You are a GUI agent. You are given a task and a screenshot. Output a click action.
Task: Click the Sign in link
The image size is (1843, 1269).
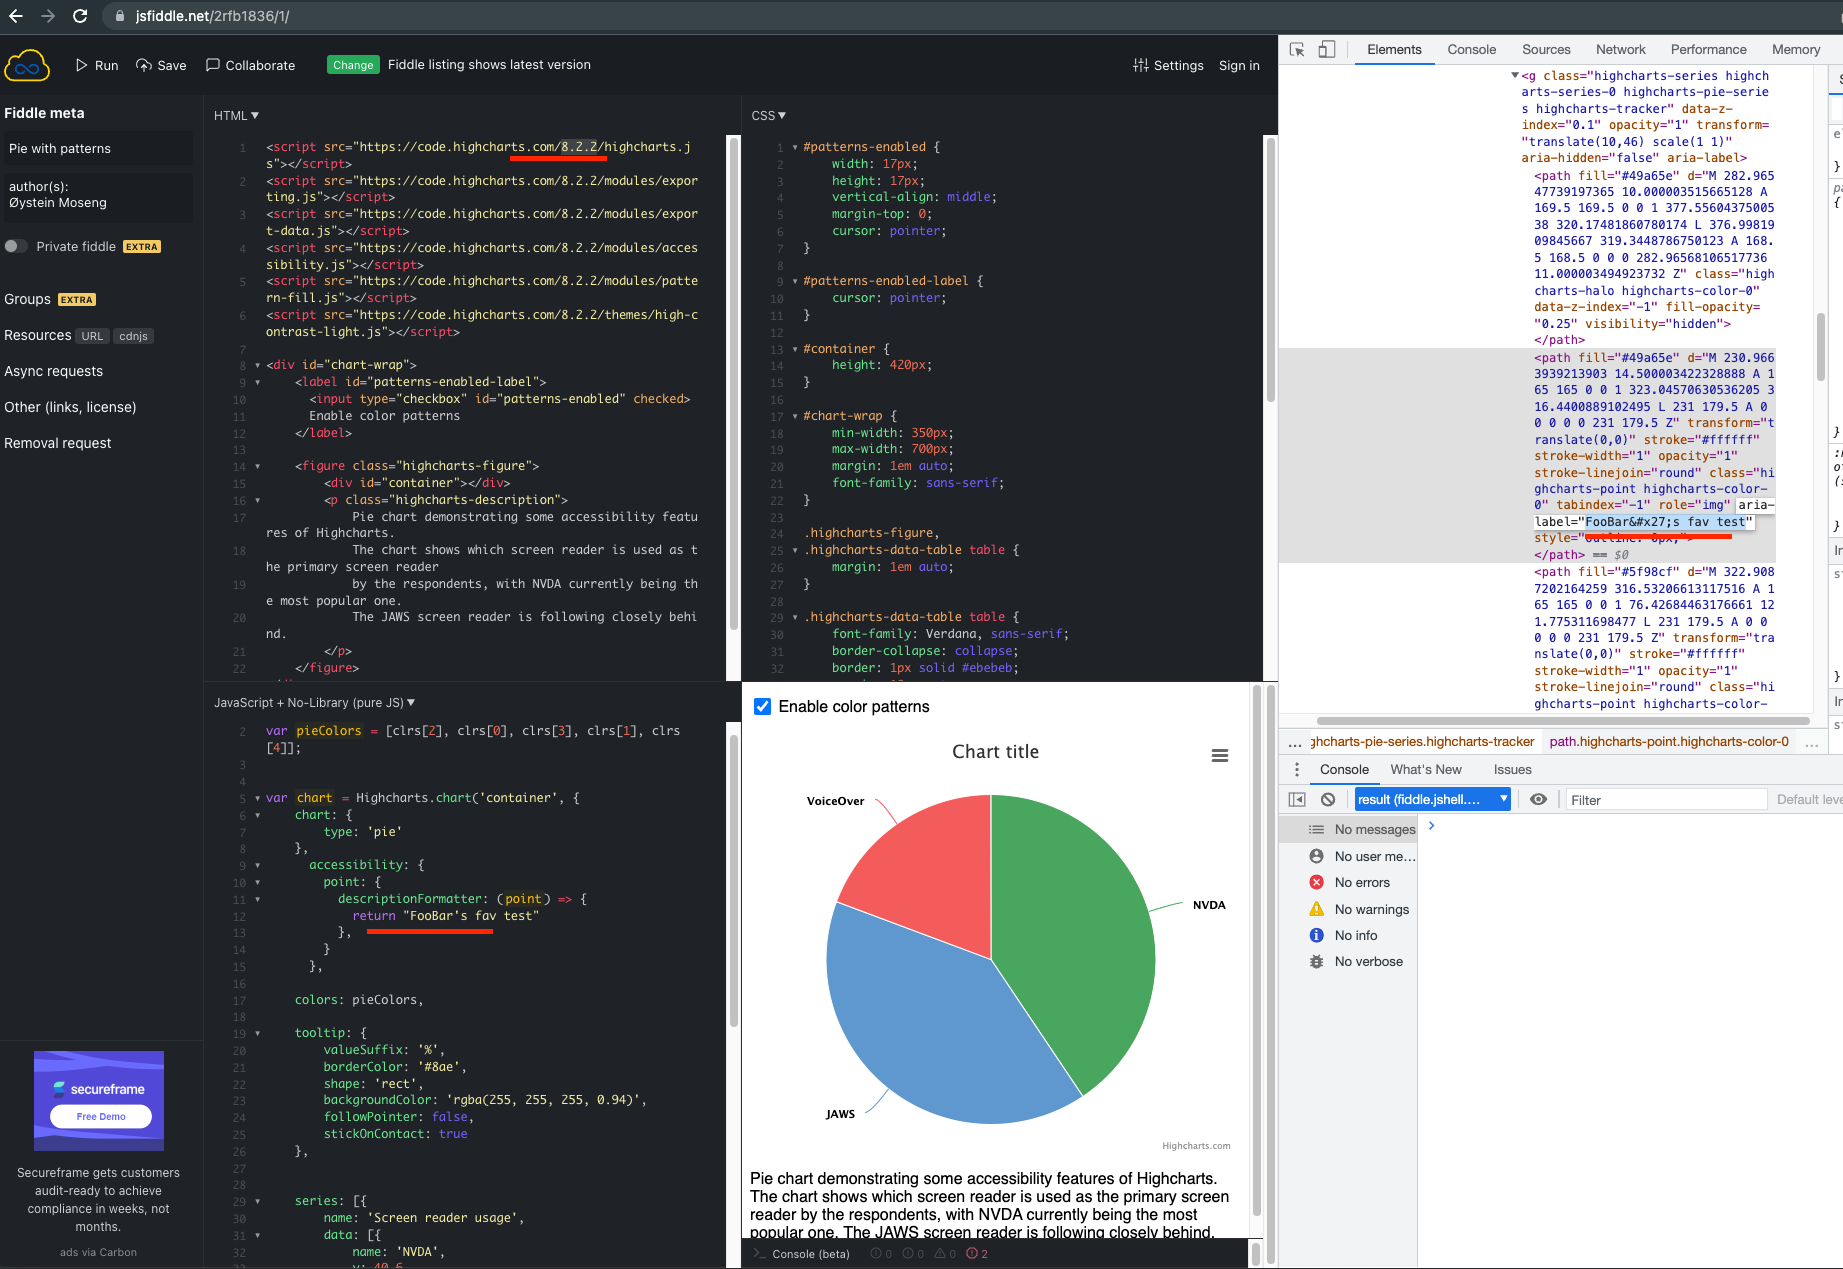(x=1239, y=65)
